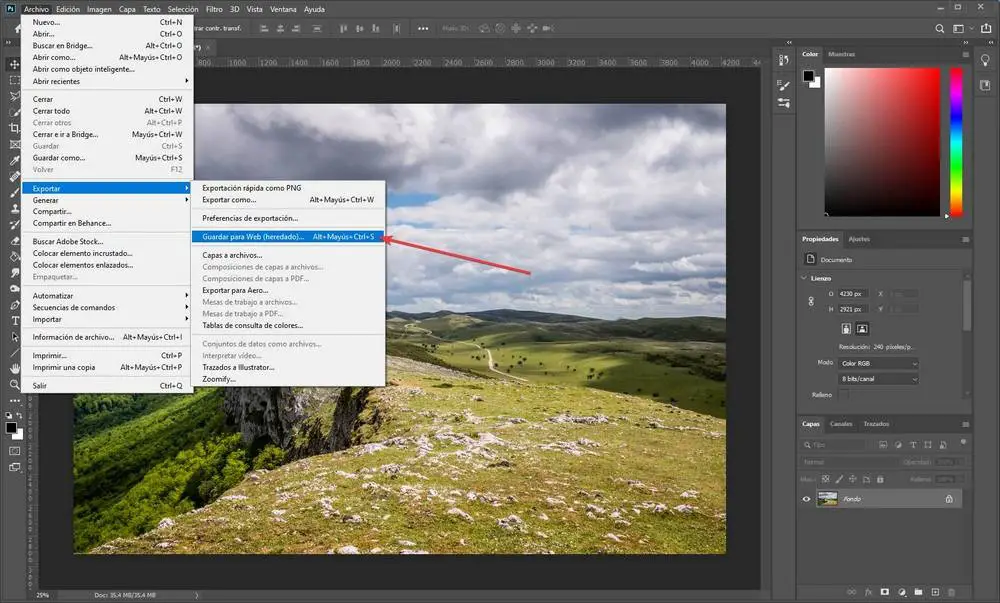Select the Eraser tool

coord(14,241)
